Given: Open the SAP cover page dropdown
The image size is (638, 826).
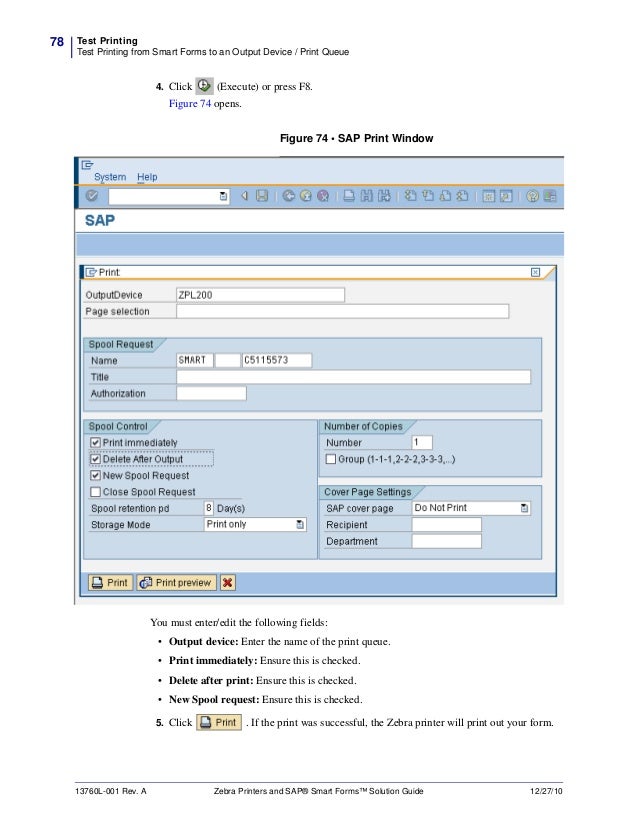Looking at the screenshot, I should tap(524, 508).
